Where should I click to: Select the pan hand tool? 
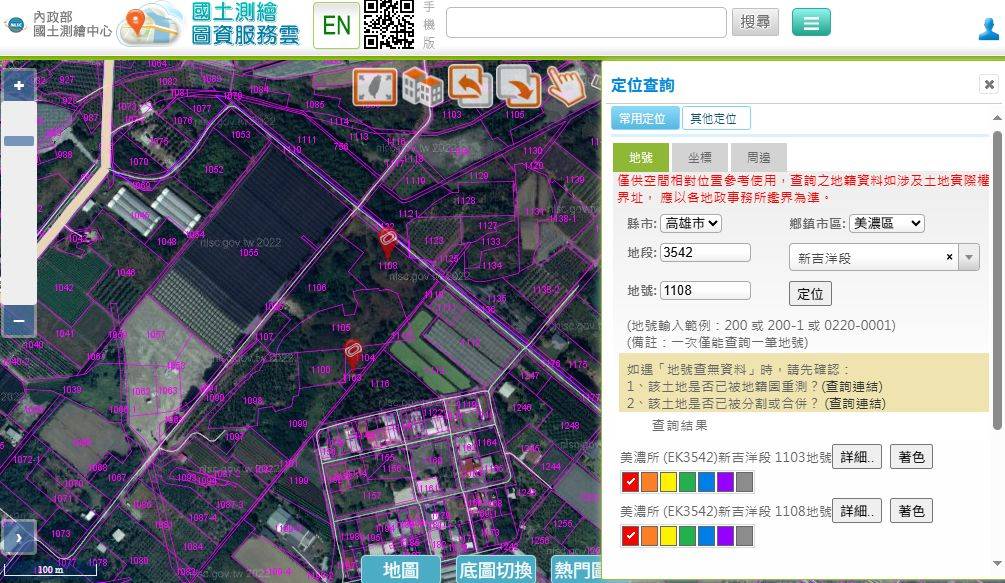[x=568, y=88]
